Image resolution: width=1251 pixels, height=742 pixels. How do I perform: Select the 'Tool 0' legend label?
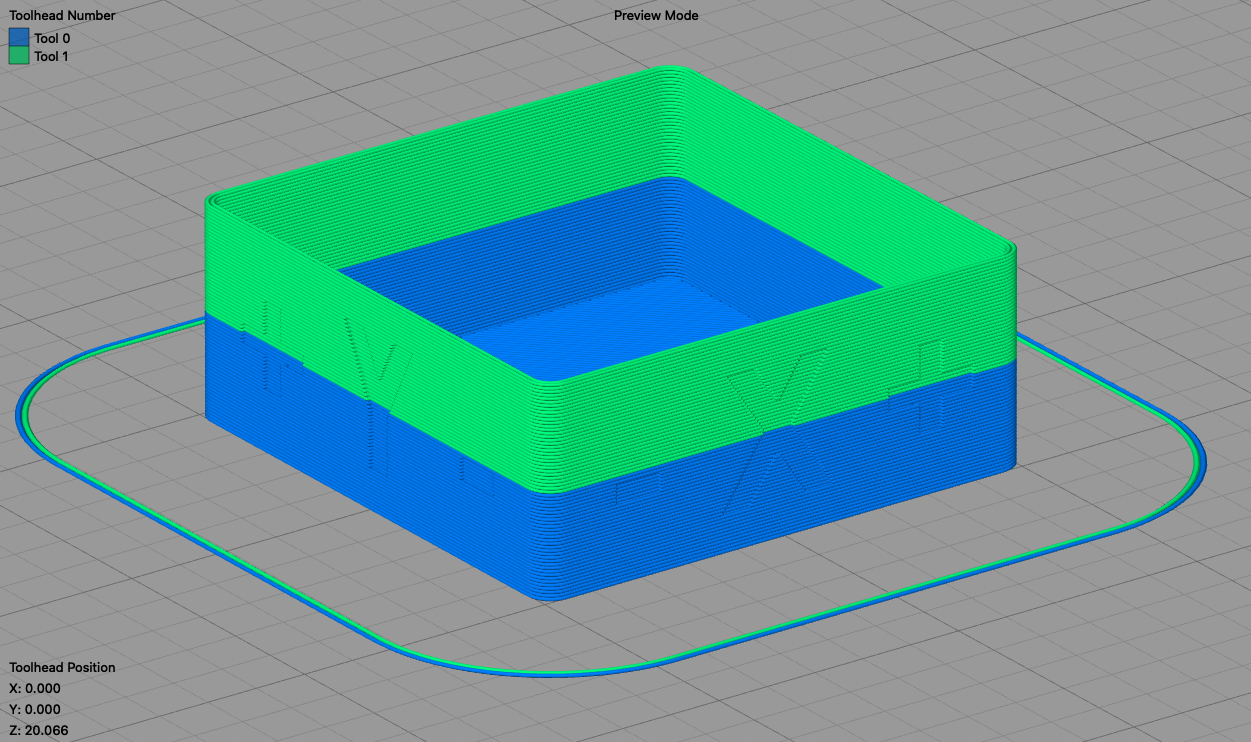[x=52, y=38]
